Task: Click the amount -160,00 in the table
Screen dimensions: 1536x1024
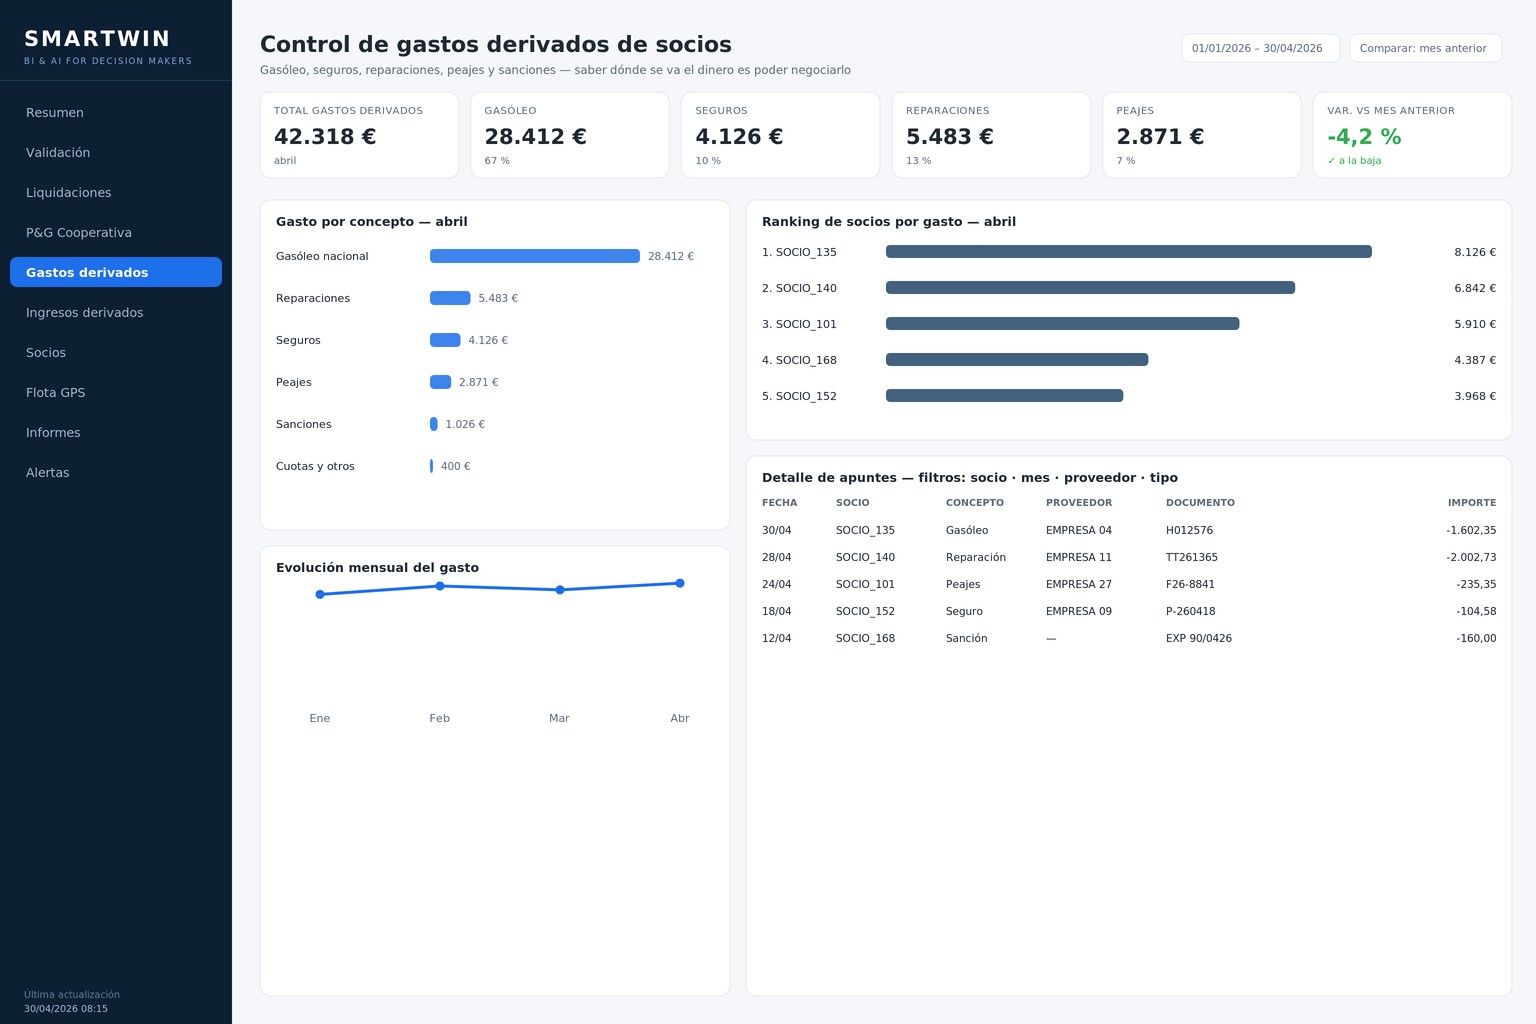Action: (1476, 638)
